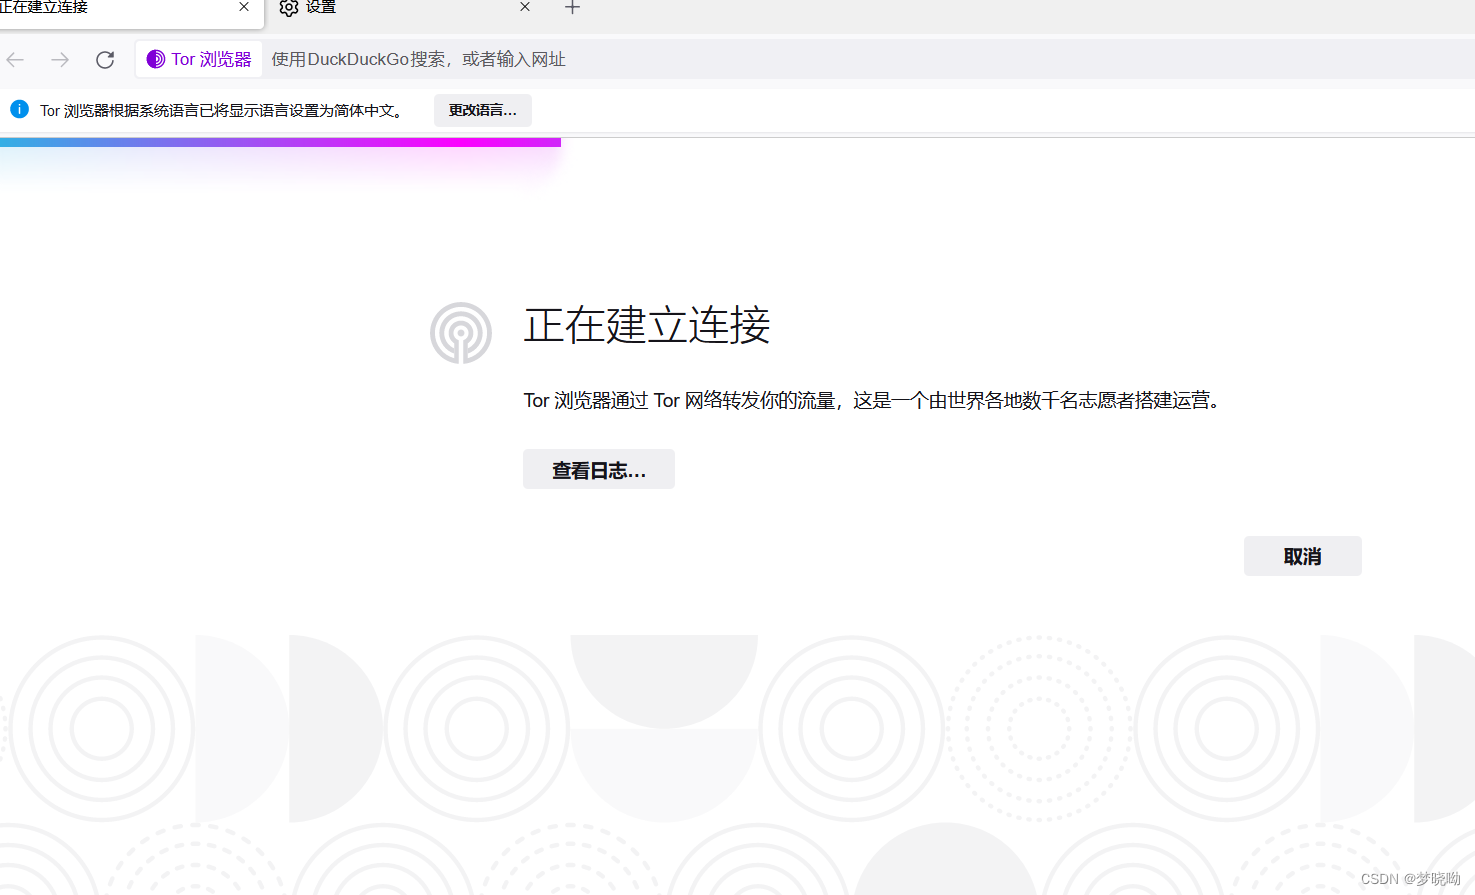The image size is (1475, 895).
Task: Click the CSDN @梦晓呦 watermark text
Action: coord(1411,878)
